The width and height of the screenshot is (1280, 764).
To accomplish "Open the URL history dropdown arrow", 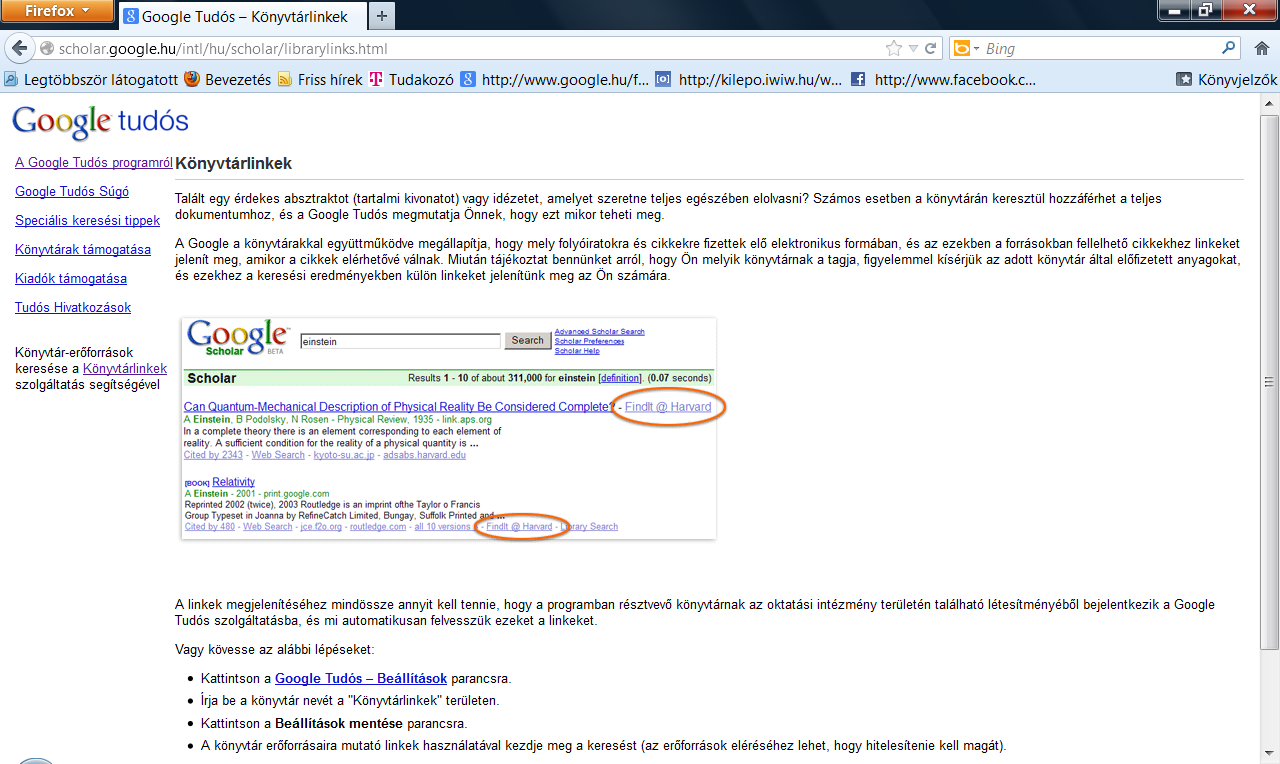I will tap(913, 48).
